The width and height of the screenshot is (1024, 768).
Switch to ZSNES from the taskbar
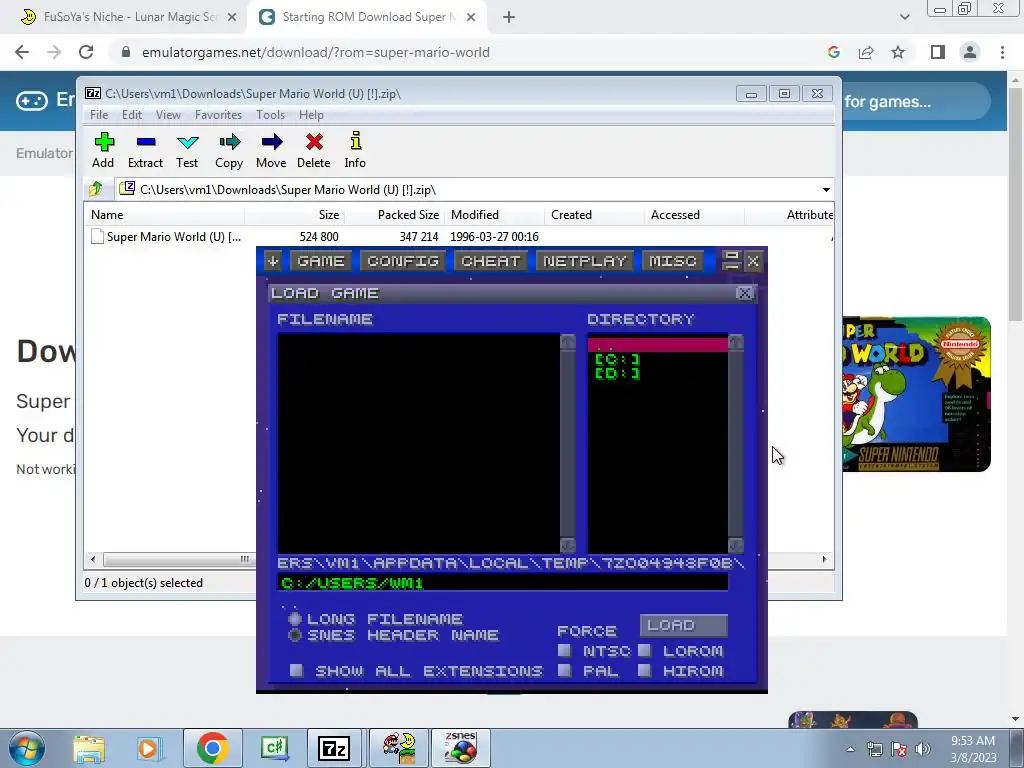[460, 748]
